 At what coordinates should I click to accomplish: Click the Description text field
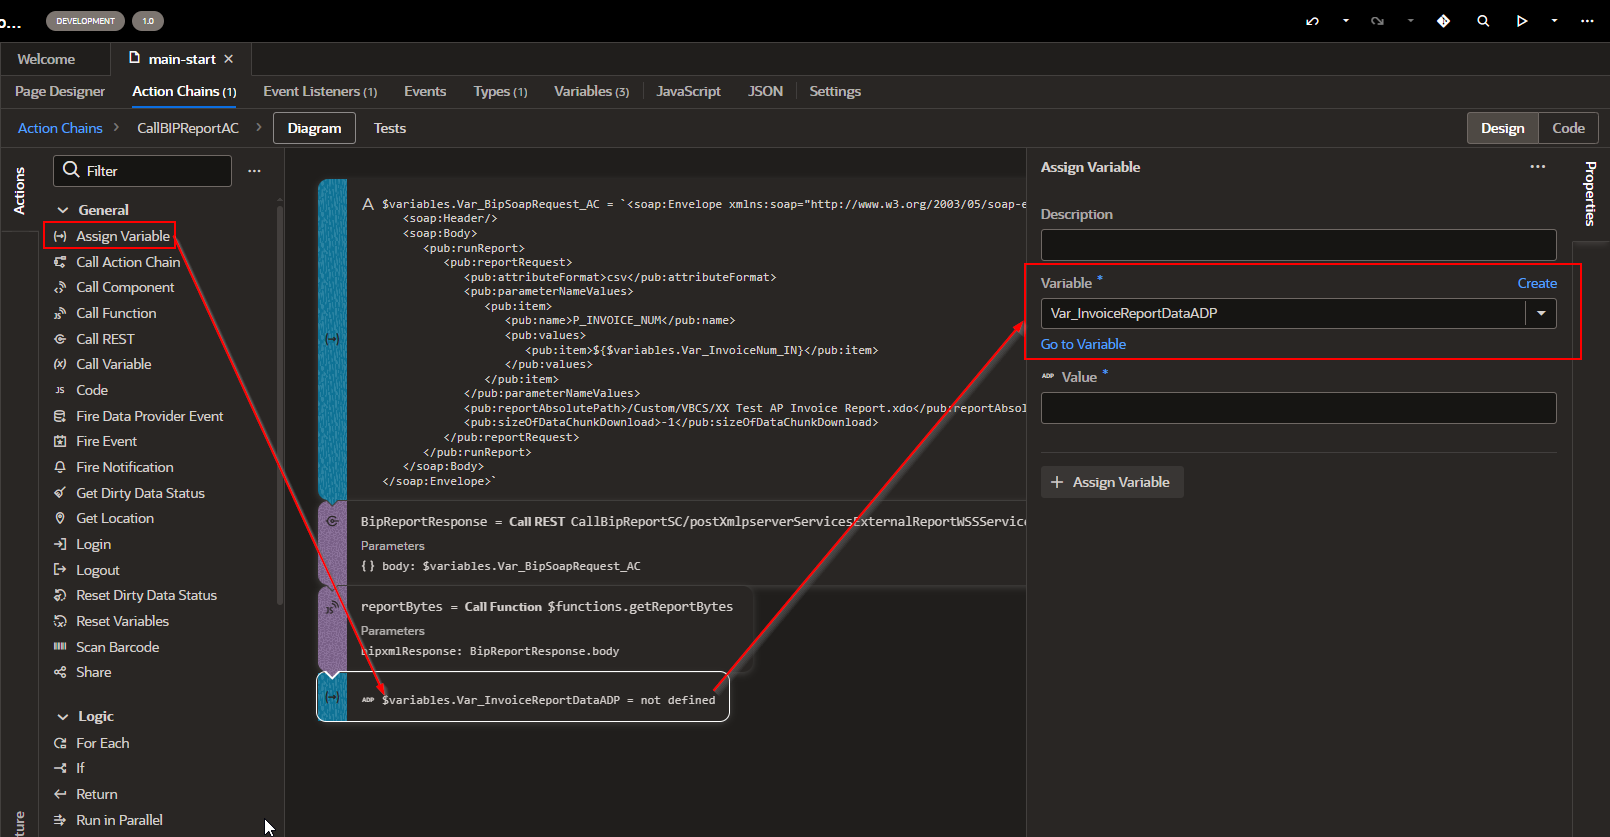[x=1298, y=245]
